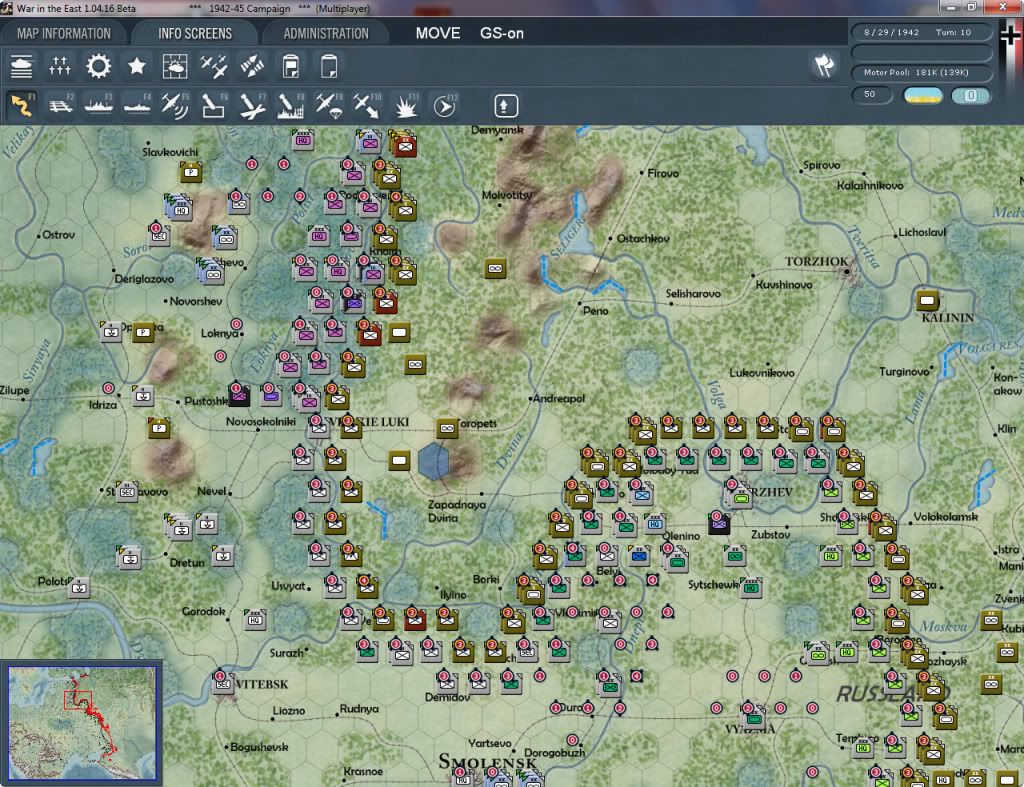Open the logistics report clipboard with flag
1024x787 pixels.
(x=291, y=66)
